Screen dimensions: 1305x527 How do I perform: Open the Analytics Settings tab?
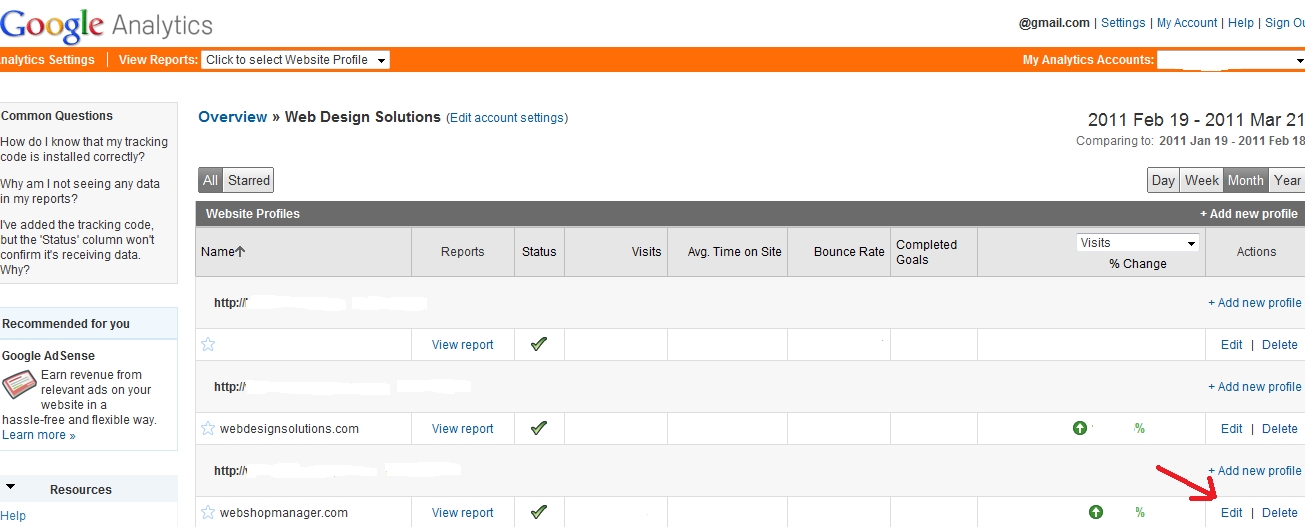(x=47, y=60)
